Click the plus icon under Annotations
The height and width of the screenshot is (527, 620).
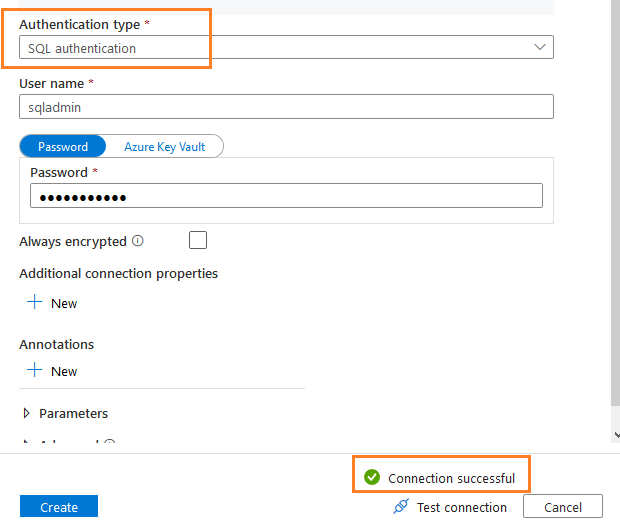pos(34,370)
